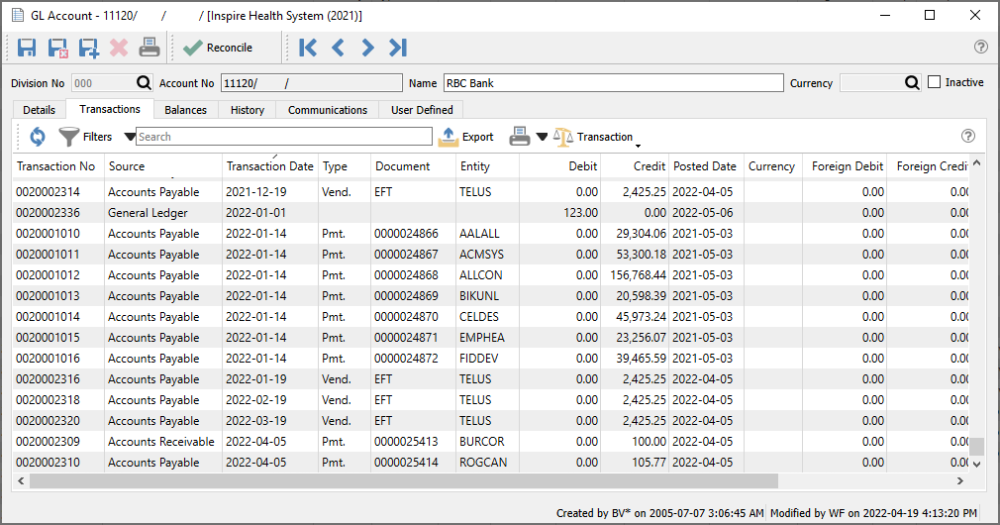
Task: Sort by the Transaction Date column header
Action: tap(269, 166)
